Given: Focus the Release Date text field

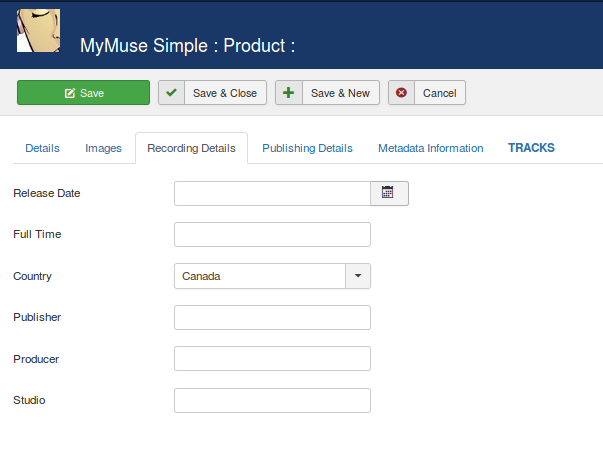Looking at the screenshot, I should (x=272, y=193).
